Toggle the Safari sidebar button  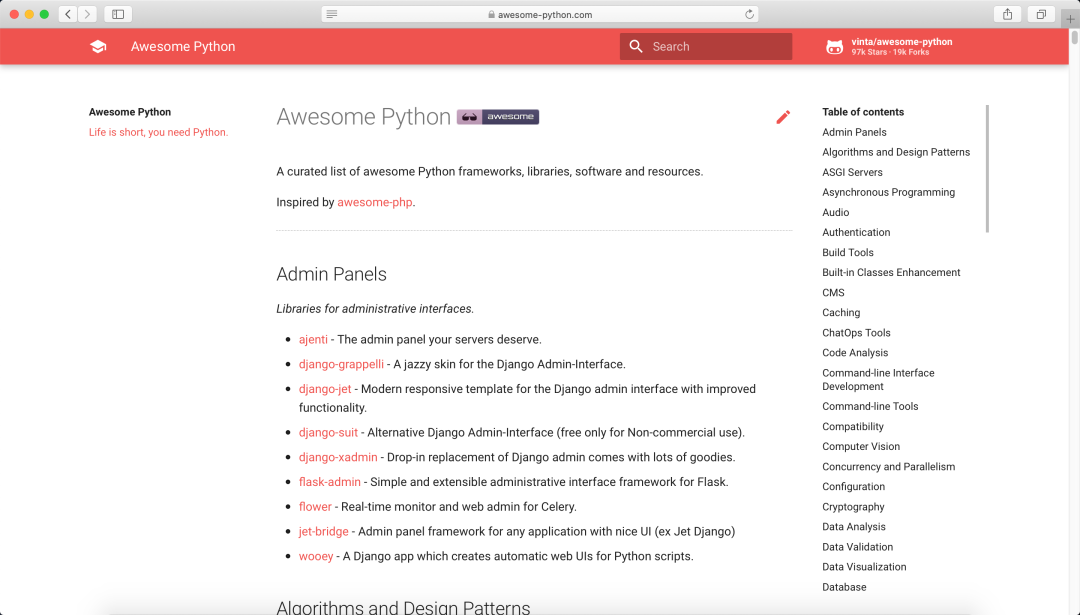point(118,14)
